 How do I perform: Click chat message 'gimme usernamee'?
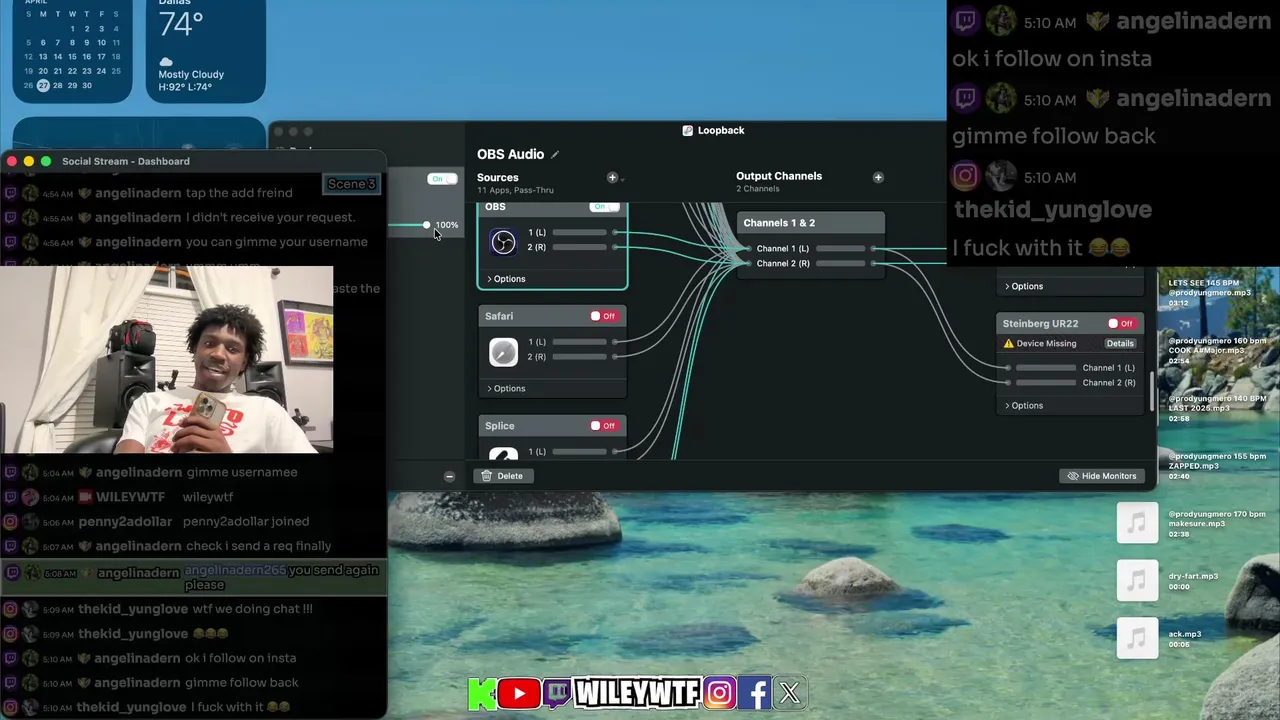point(242,472)
